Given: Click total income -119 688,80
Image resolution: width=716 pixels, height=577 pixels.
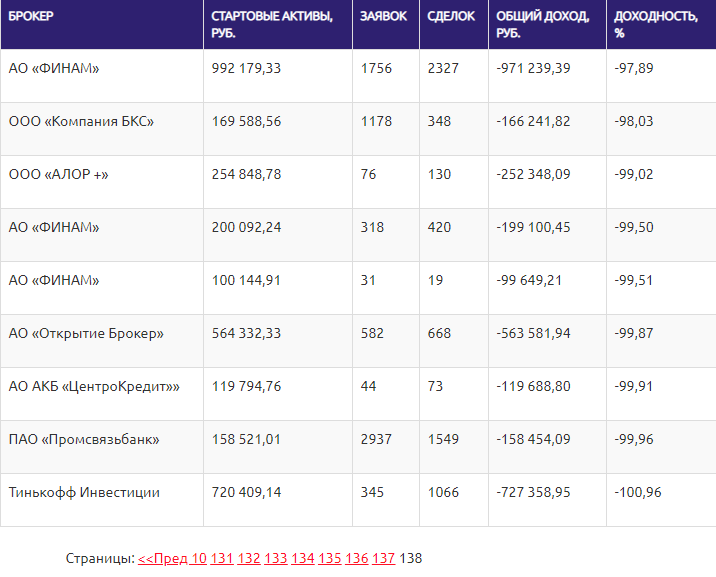Looking at the screenshot, I should pyautogui.click(x=533, y=386).
